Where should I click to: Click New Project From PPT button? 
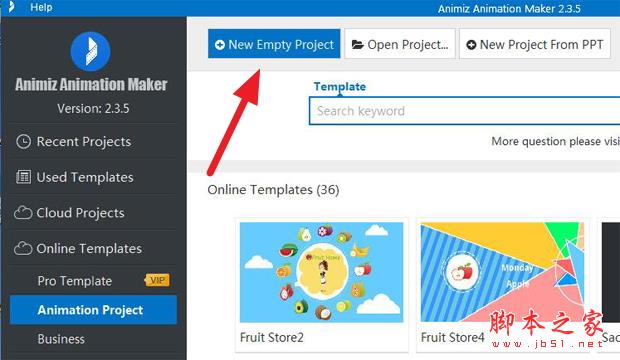pos(535,44)
